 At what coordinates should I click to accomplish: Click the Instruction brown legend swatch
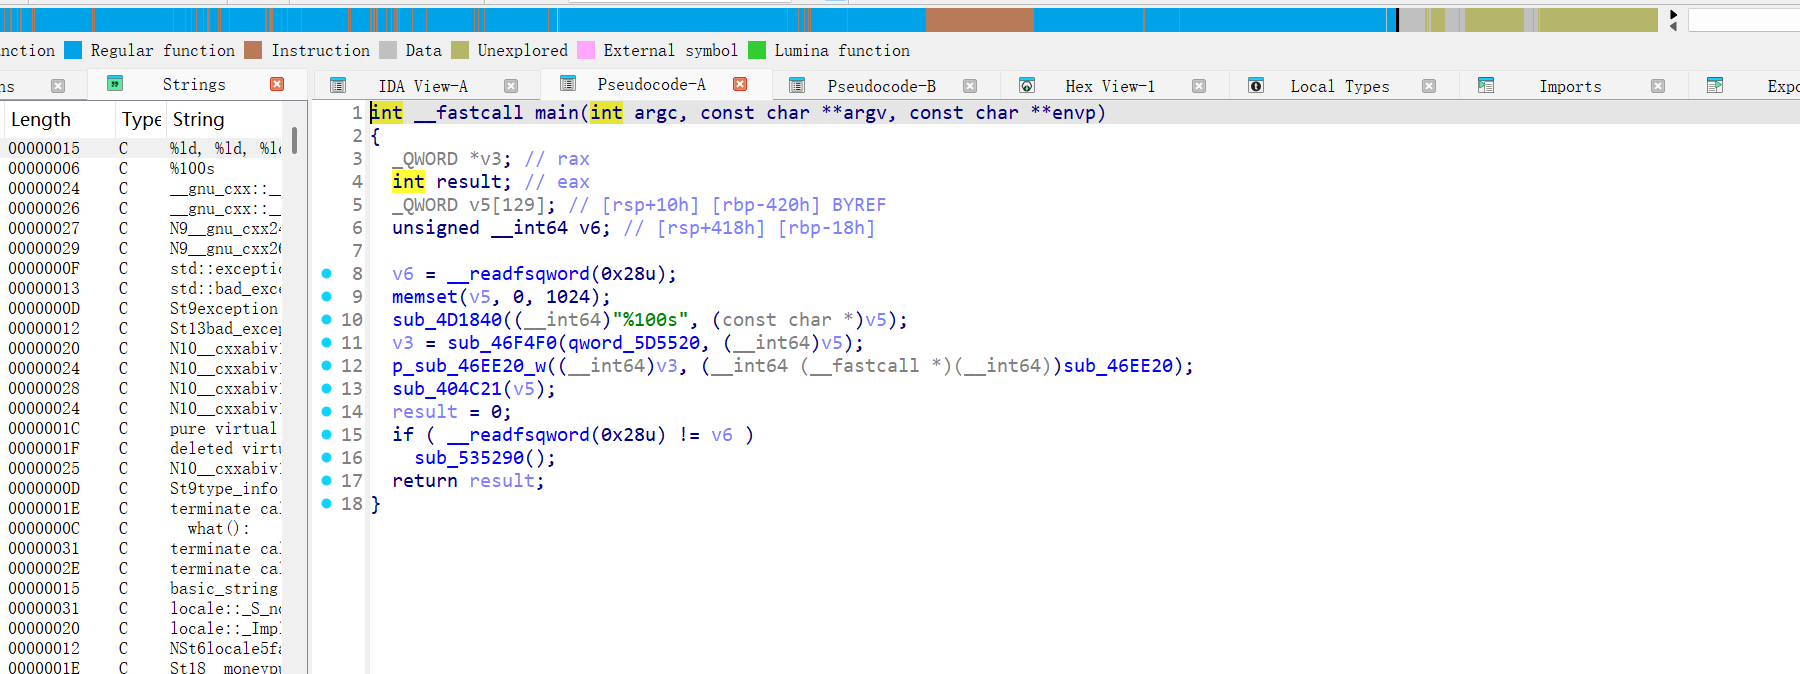[253, 50]
